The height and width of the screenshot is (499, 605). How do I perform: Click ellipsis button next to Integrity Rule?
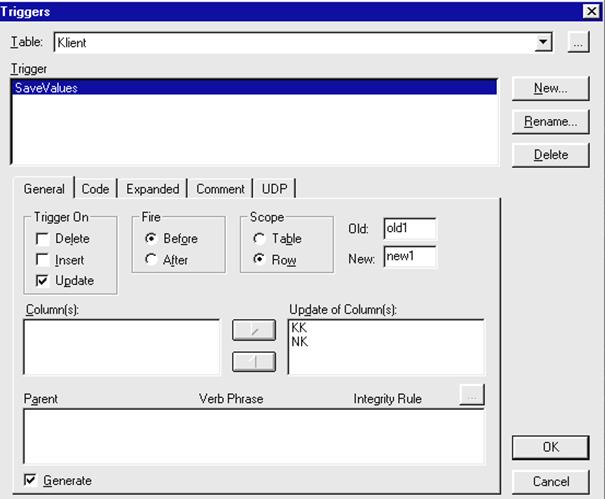(472, 395)
